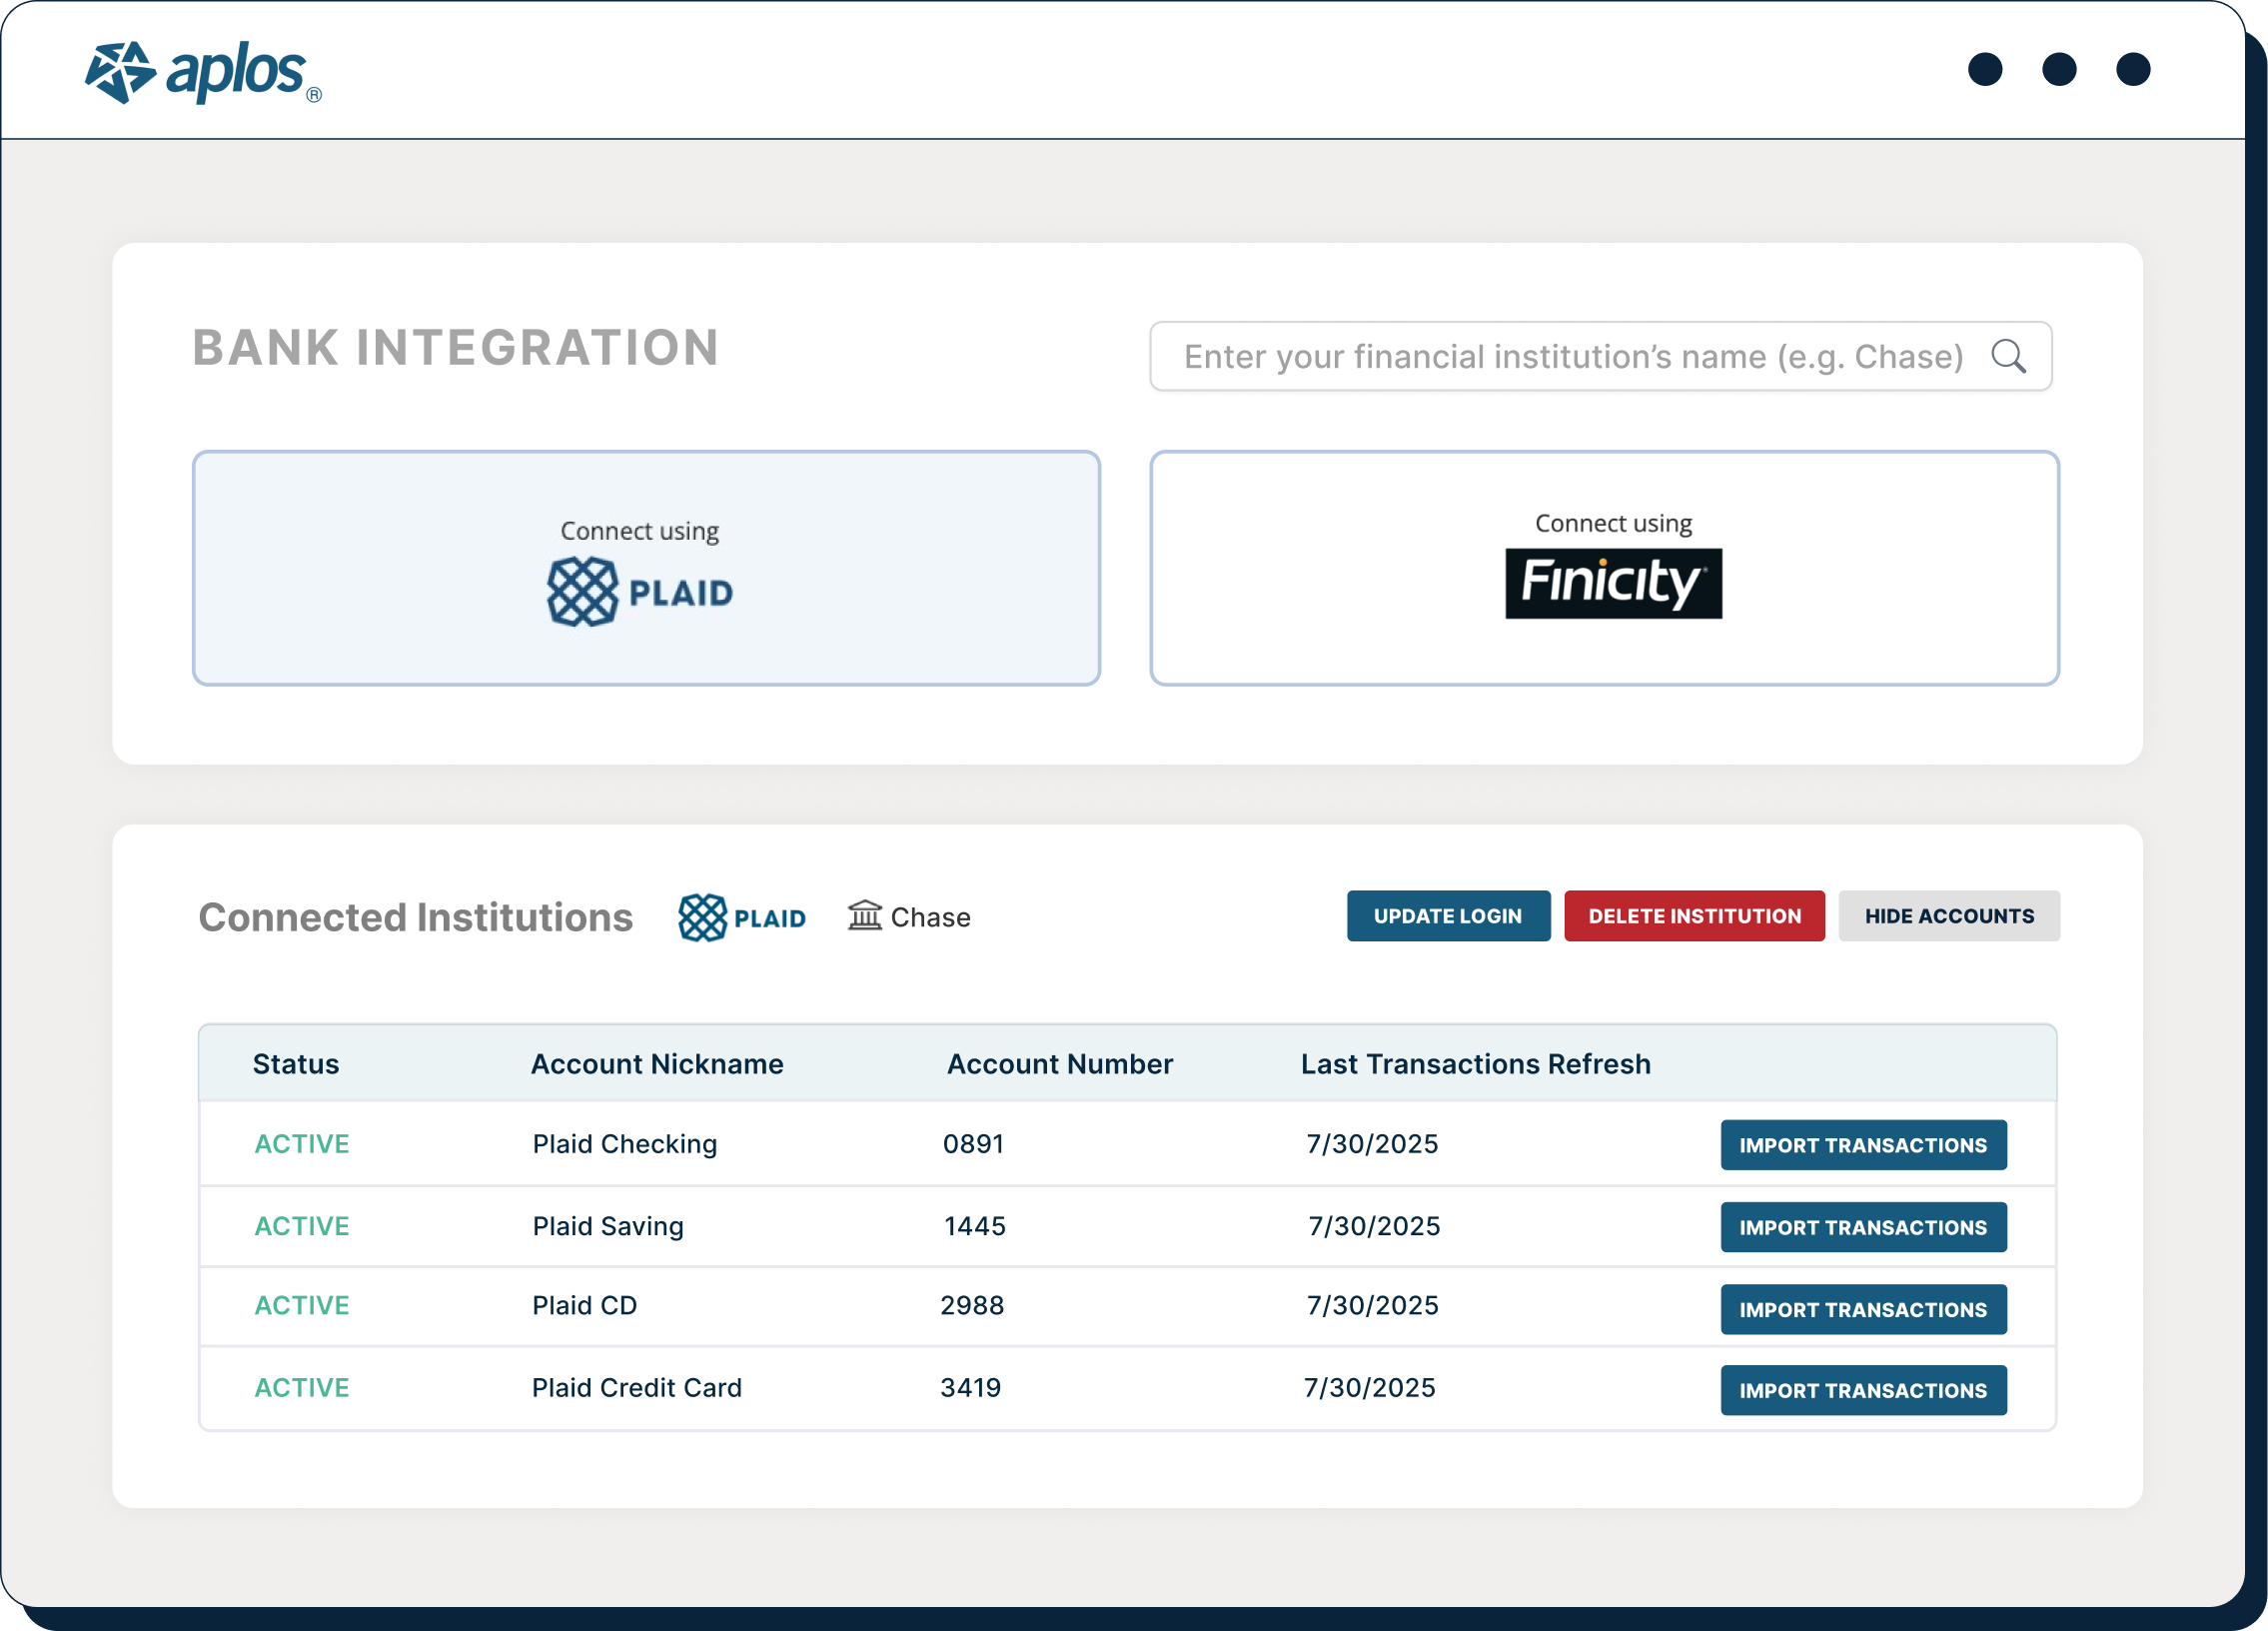Import transactions for Plaid Saving
The image size is (2268, 1631).
pyautogui.click(x=1863, y=1227)
